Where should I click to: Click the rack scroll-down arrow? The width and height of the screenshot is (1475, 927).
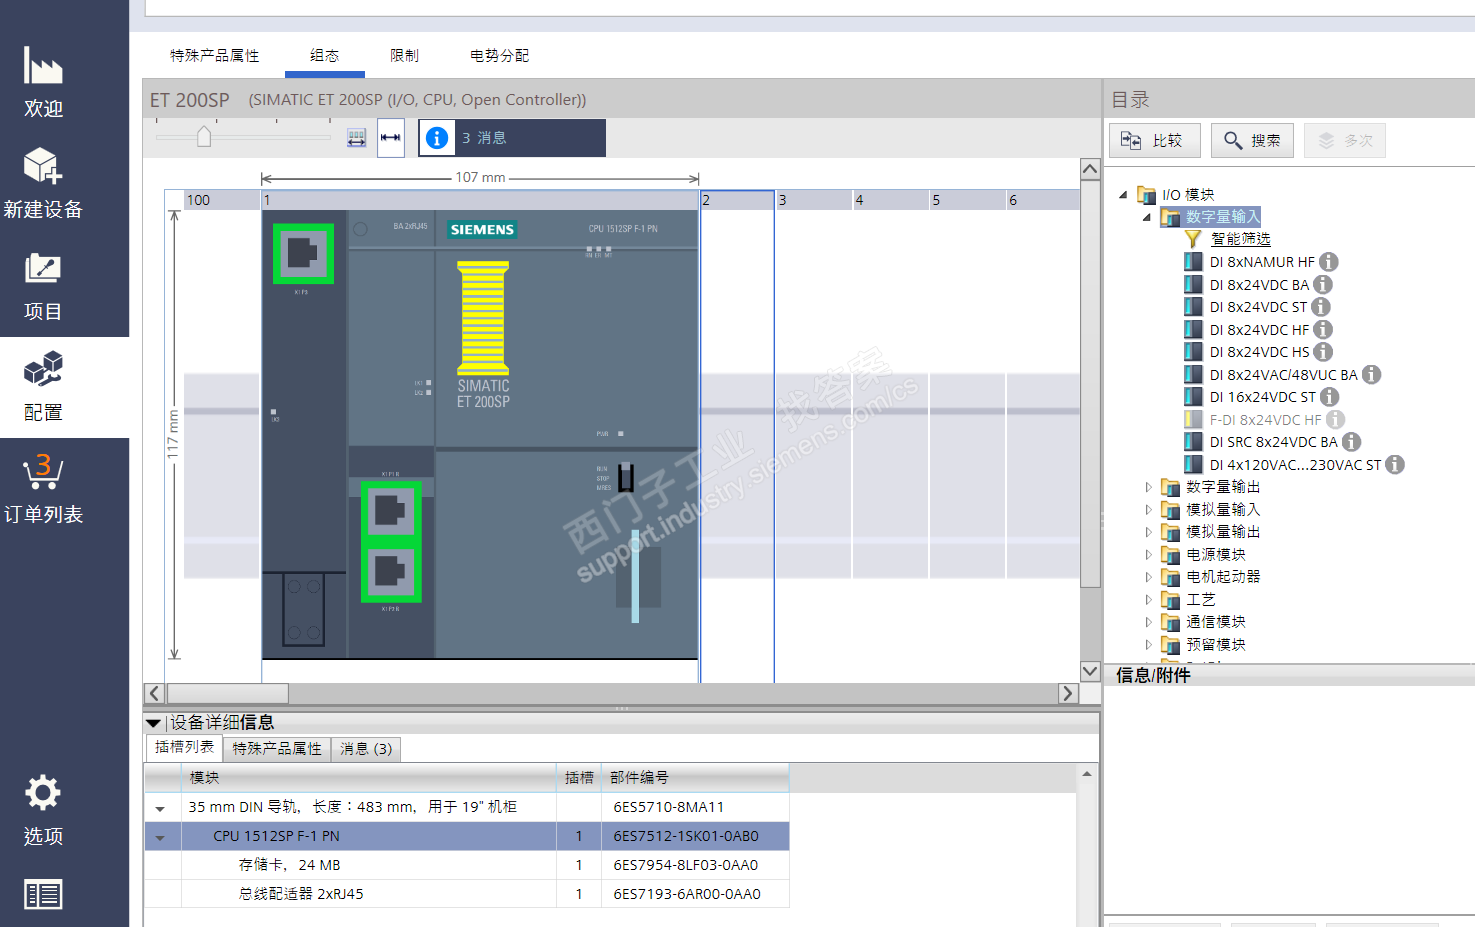[1090, 672]
